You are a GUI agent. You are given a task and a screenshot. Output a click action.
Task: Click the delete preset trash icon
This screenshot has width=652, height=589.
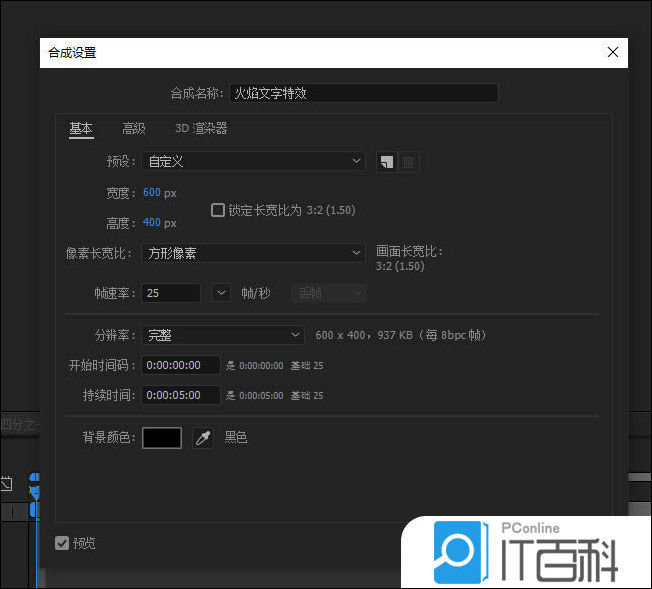tap(409, 162)
